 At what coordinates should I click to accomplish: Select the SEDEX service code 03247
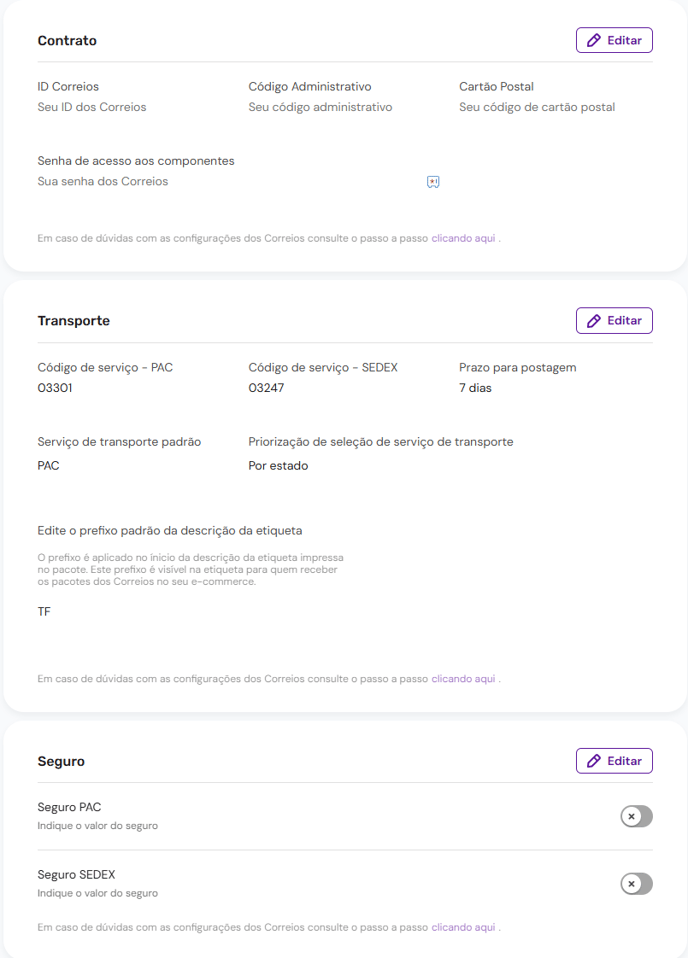[266, 388]
